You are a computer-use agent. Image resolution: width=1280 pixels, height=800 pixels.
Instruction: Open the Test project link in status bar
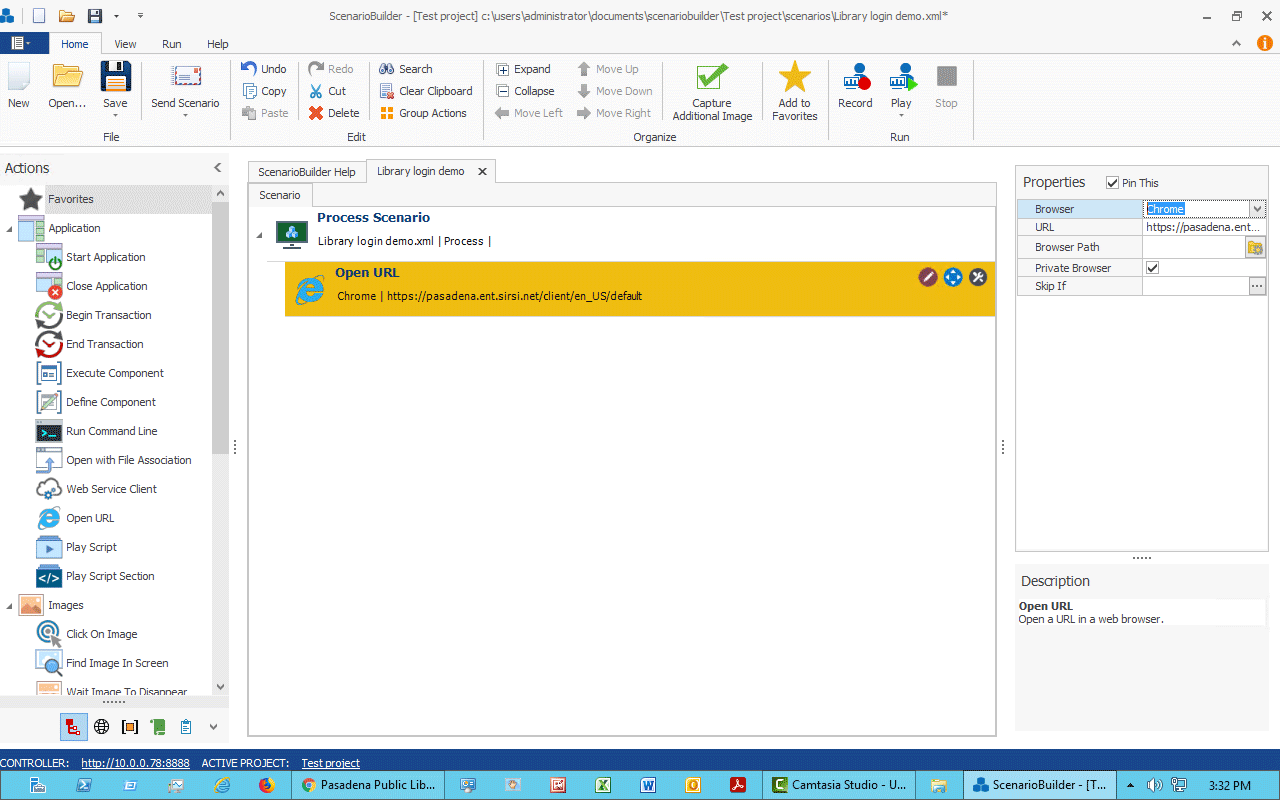point(330,762)
